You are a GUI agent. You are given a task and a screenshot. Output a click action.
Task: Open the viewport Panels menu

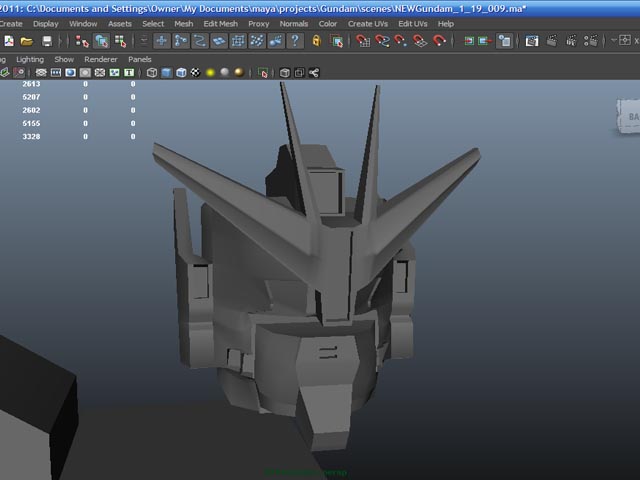(x=140, y=59)
